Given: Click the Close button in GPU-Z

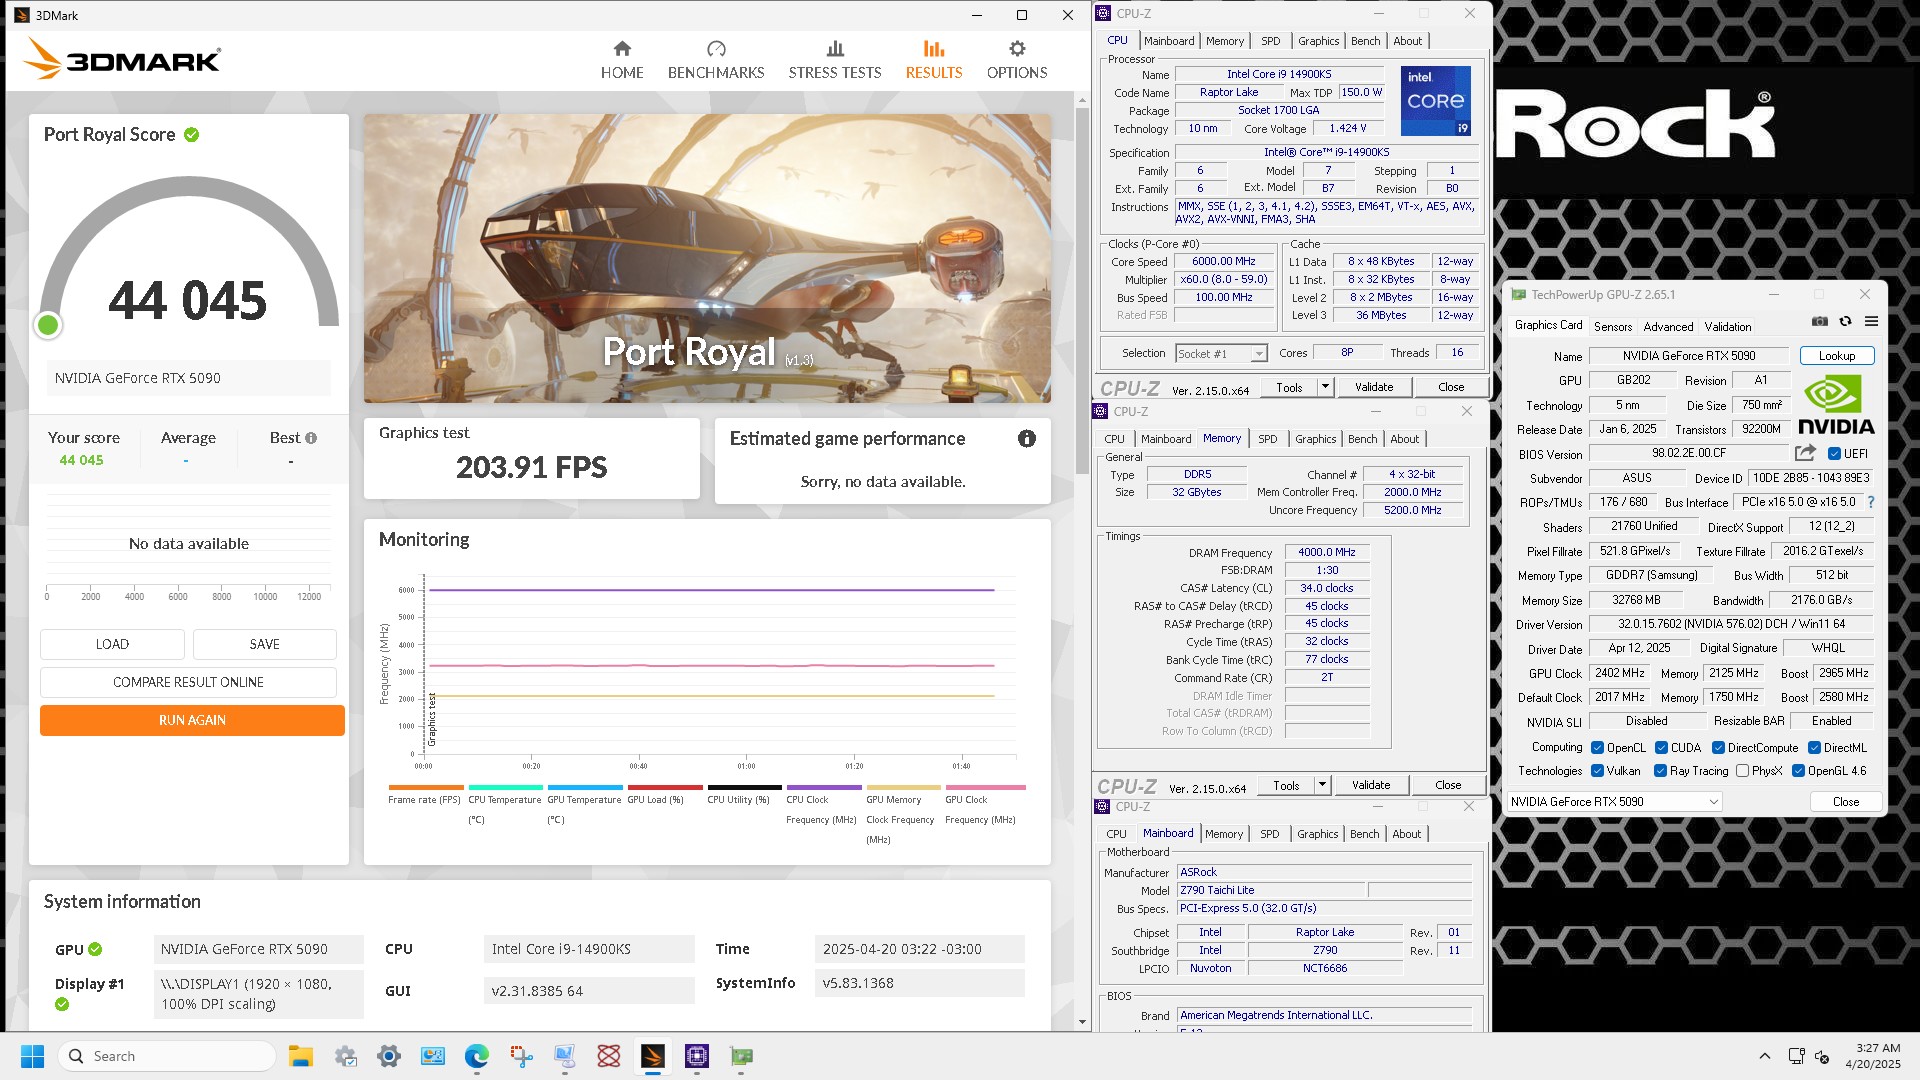Looking at the screenshot, I should coord(1846,802).
